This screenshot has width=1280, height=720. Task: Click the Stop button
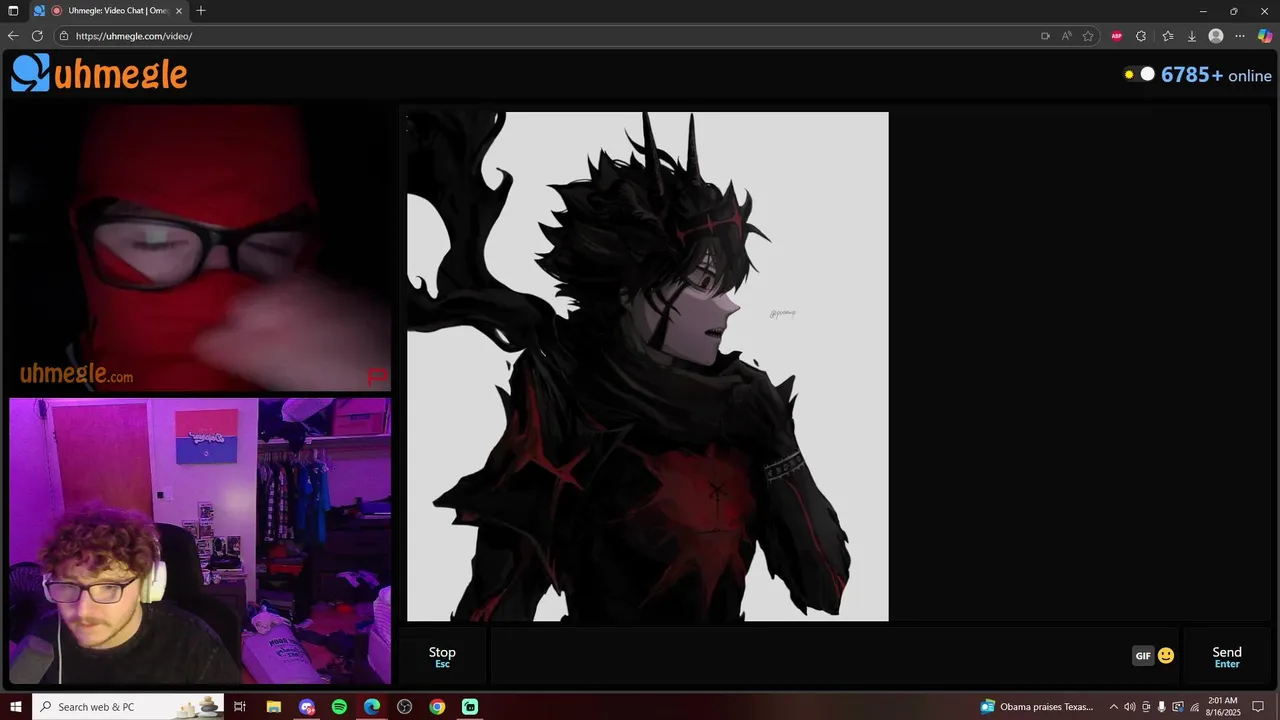(x=442, y=656)
